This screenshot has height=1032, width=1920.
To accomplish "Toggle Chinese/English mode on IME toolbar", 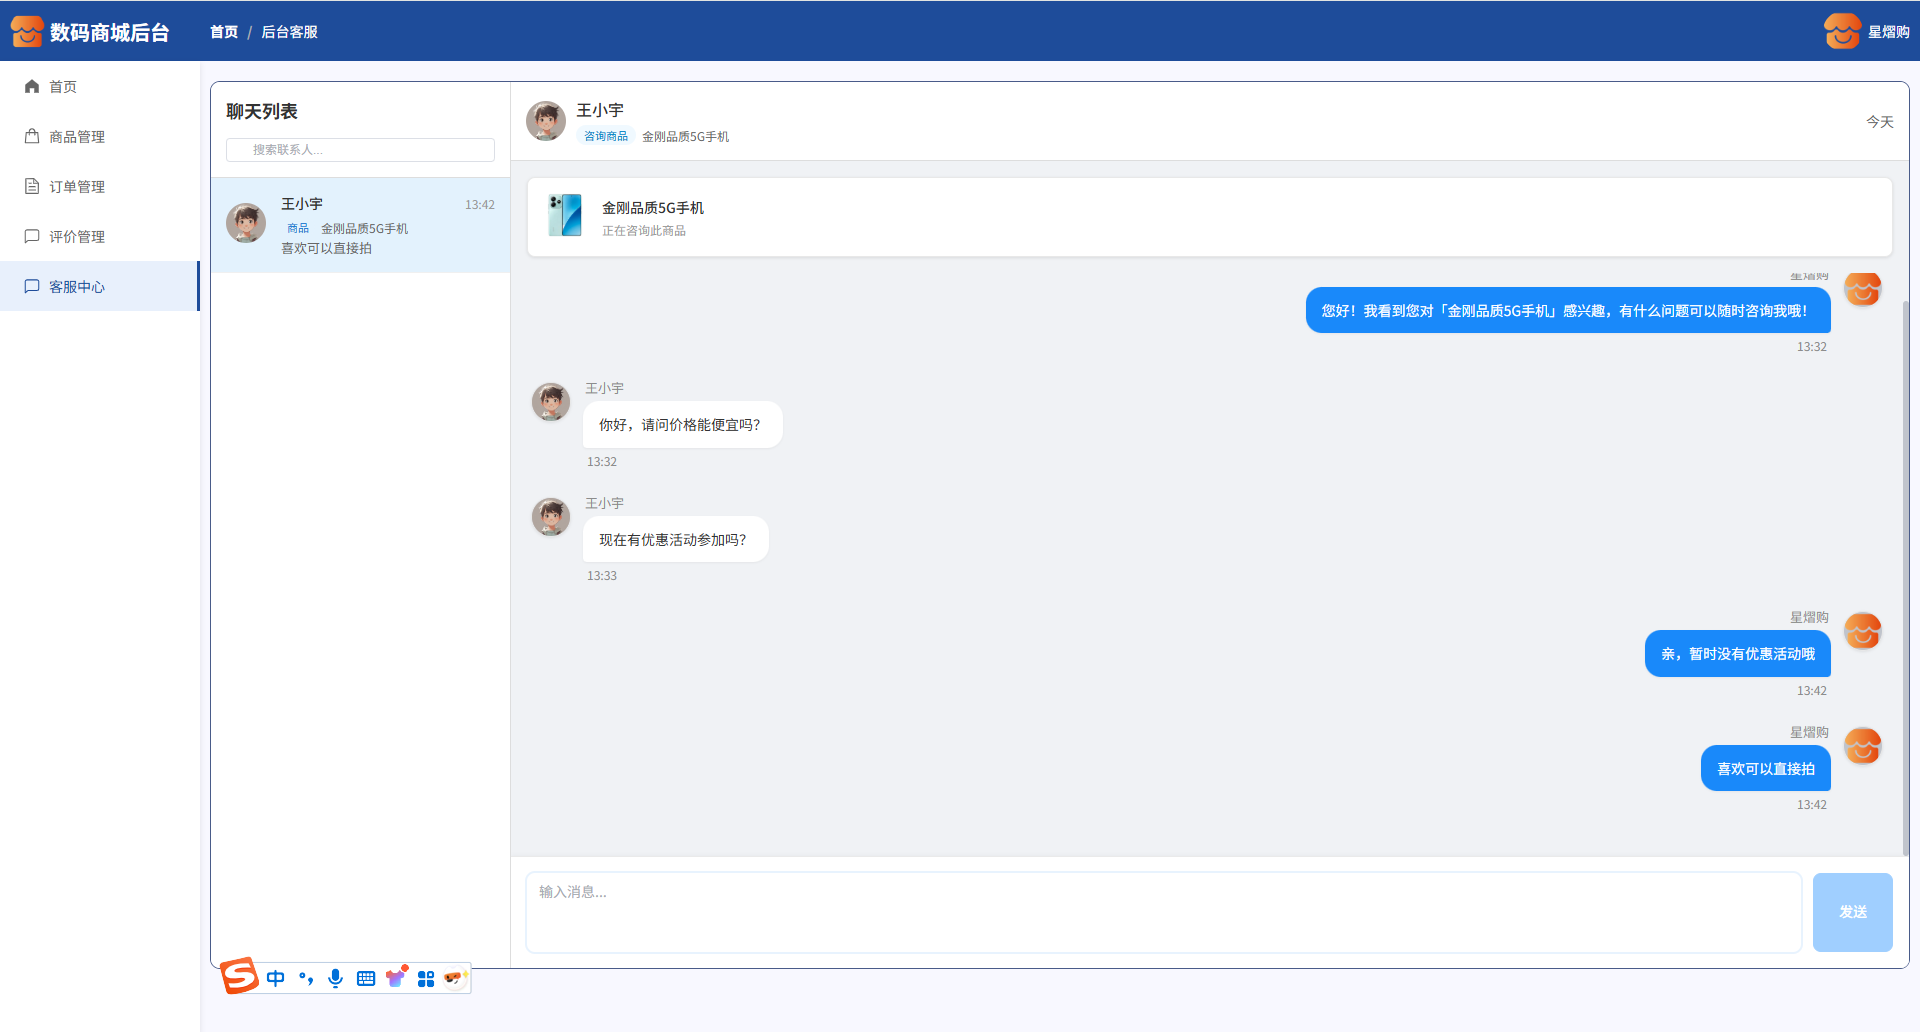I will (x=276, y=979).
